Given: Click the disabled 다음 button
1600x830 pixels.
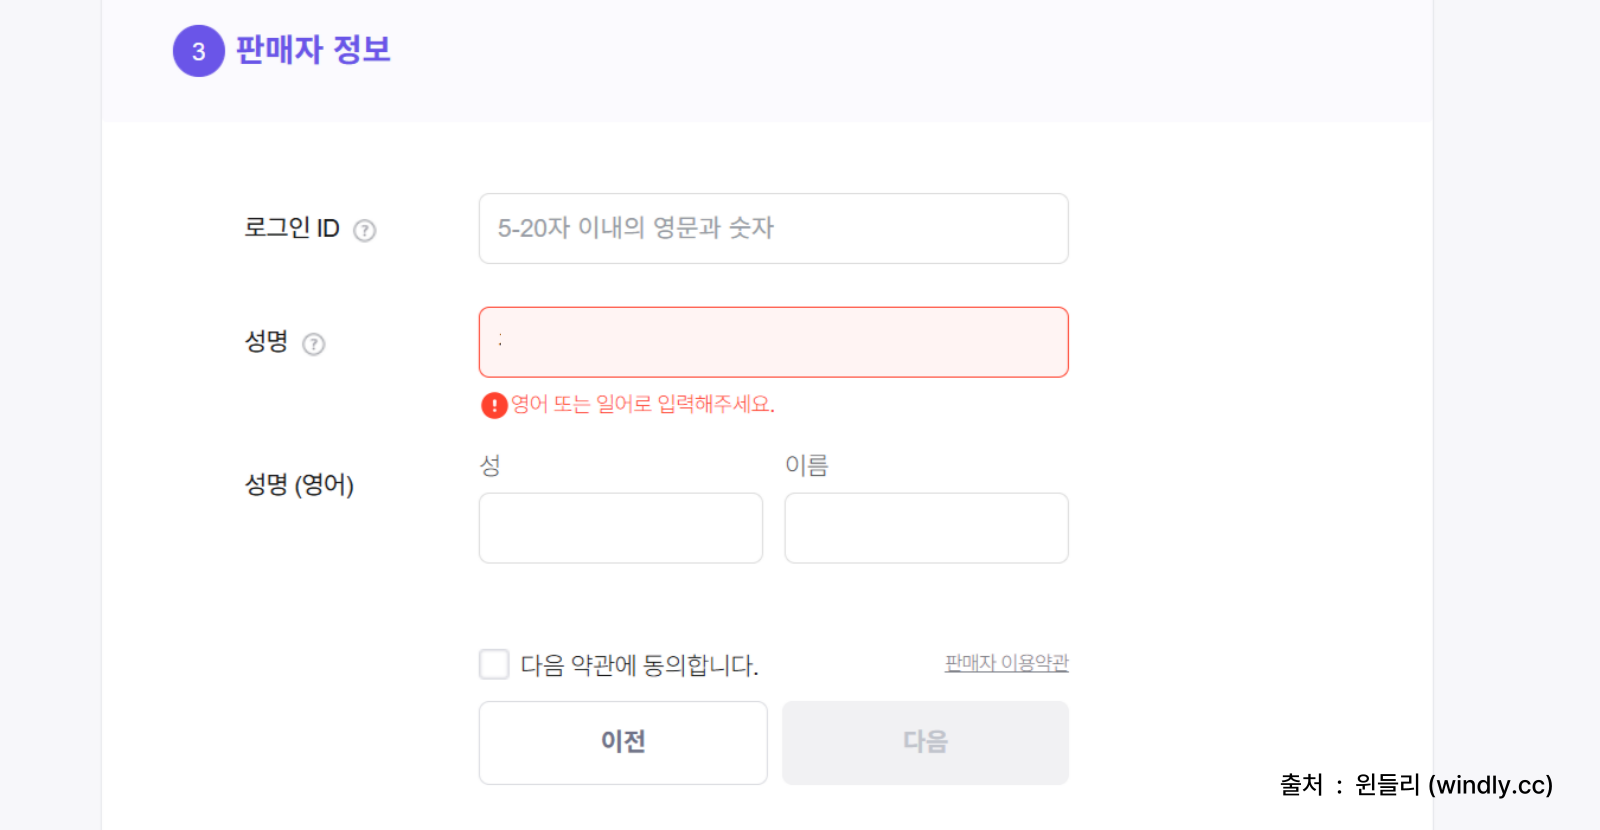Looking at the screenshot, I should 925,742.
